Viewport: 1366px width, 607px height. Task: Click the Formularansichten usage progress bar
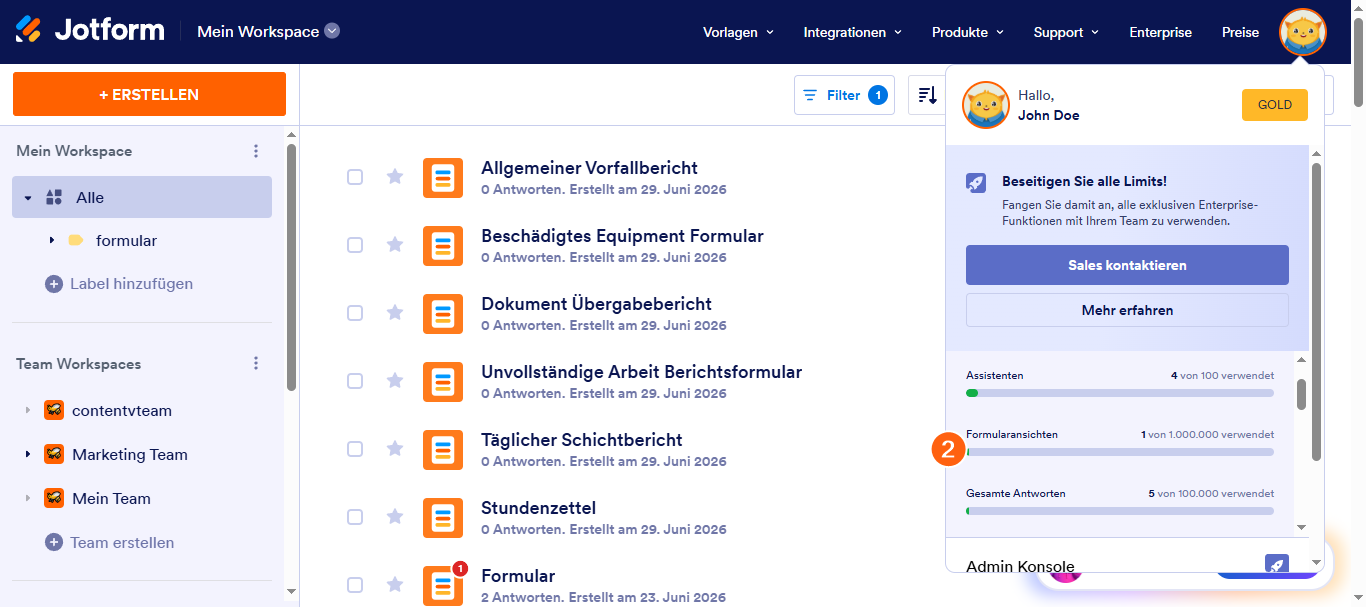(x=1120, y=452)
